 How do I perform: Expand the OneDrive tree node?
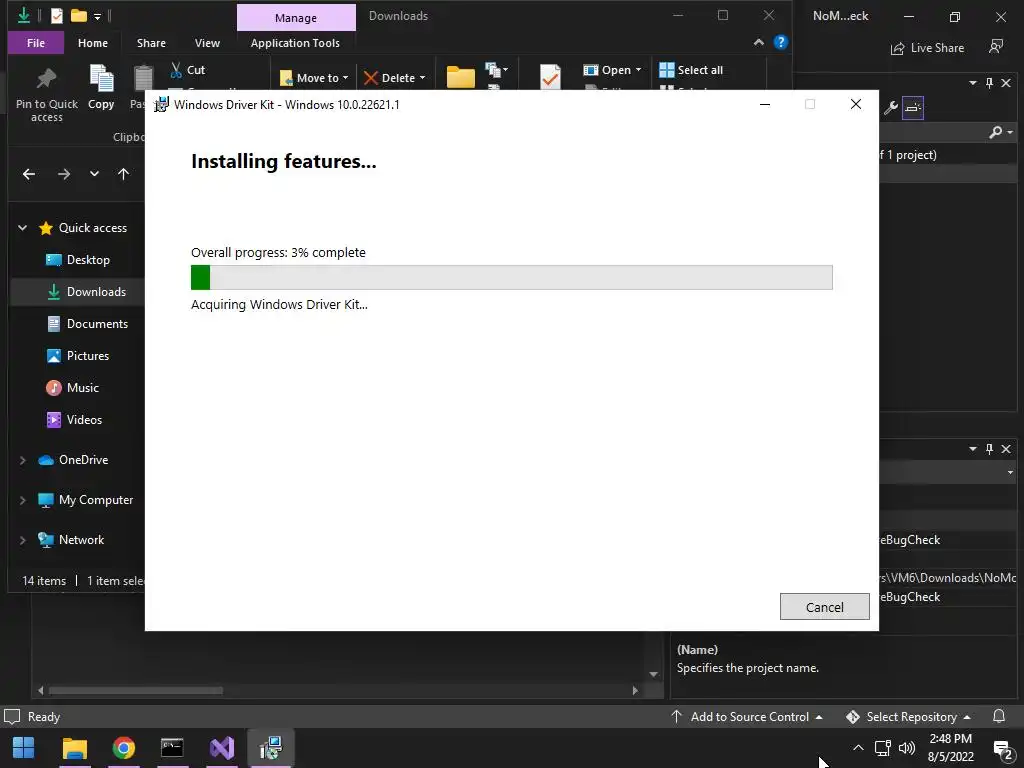(22, 460)
